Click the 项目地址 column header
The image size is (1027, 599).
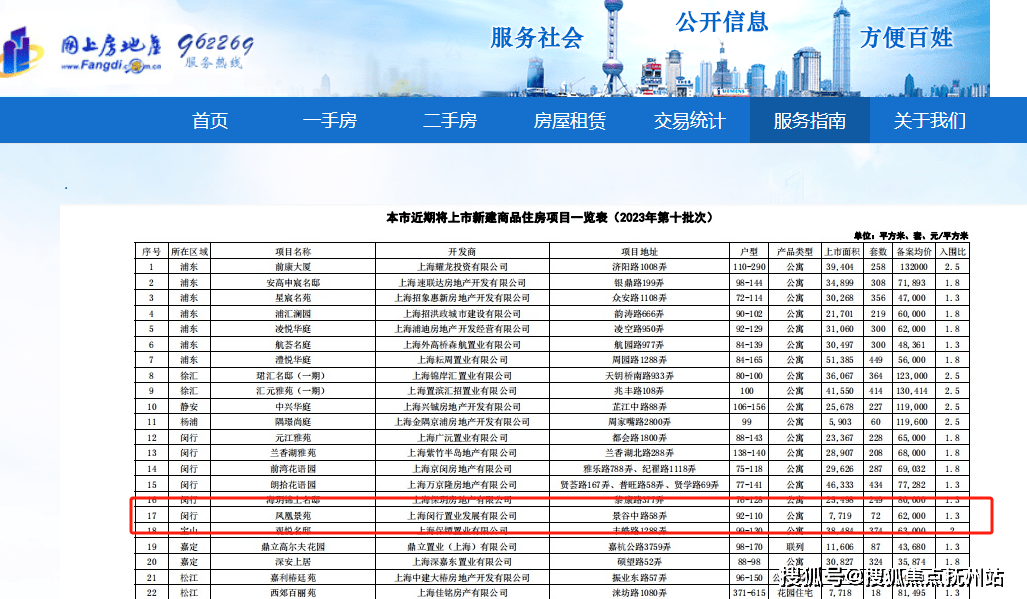(639, 251)
